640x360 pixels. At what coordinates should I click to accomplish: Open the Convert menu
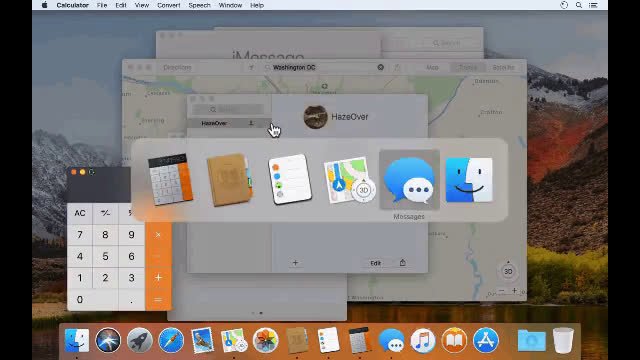(169, 5)
